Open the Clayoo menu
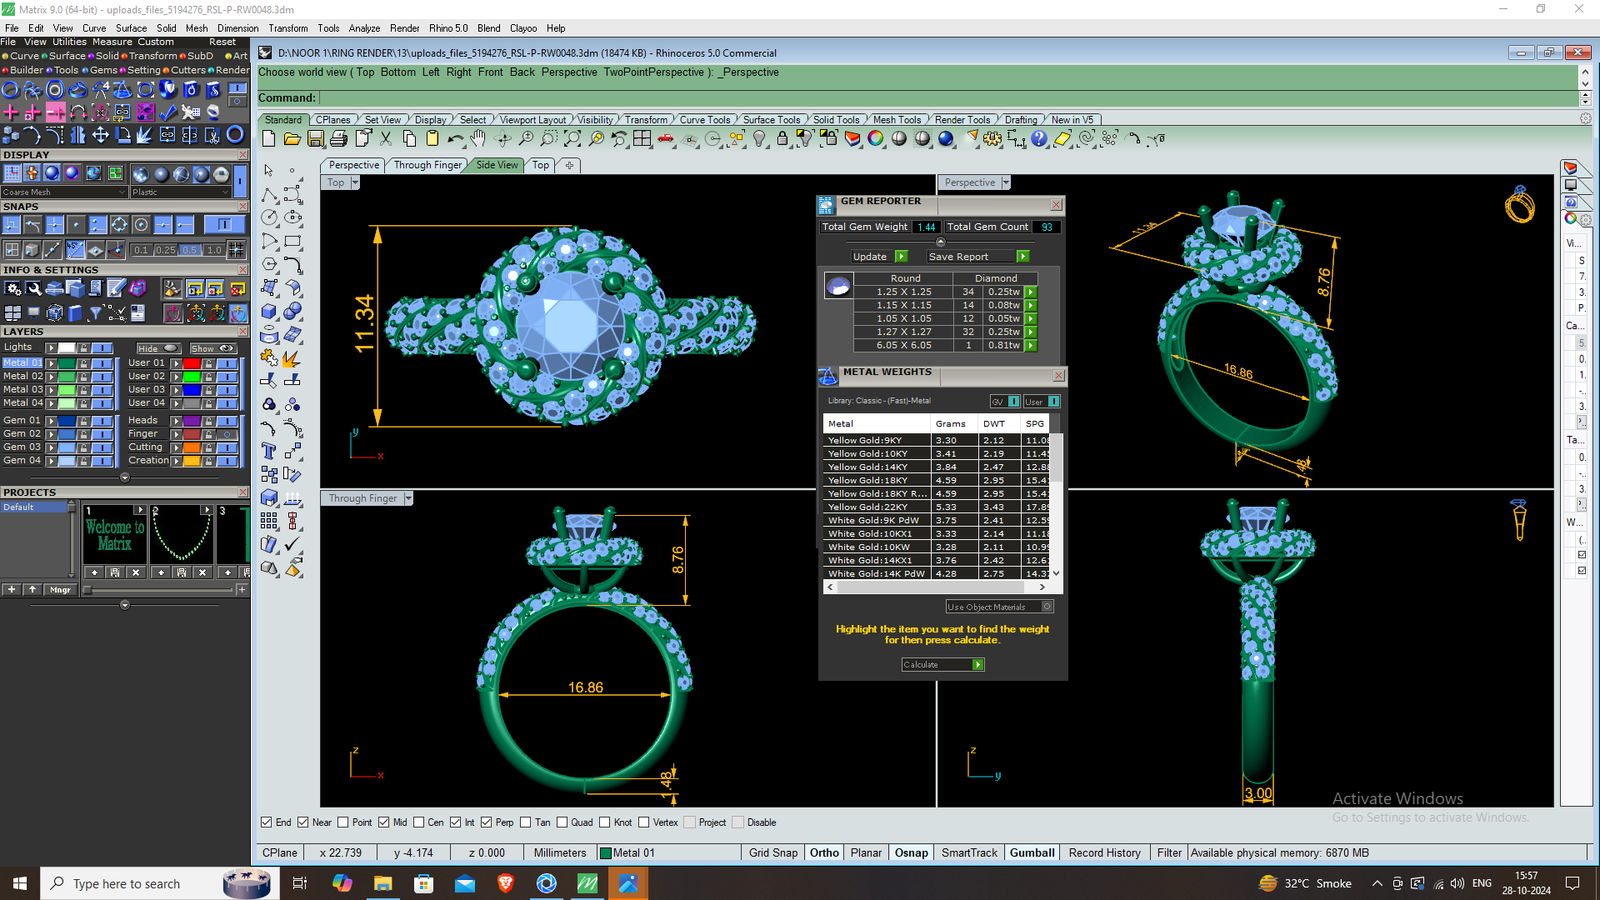1600x900 pixels. [x=523, y=28]
